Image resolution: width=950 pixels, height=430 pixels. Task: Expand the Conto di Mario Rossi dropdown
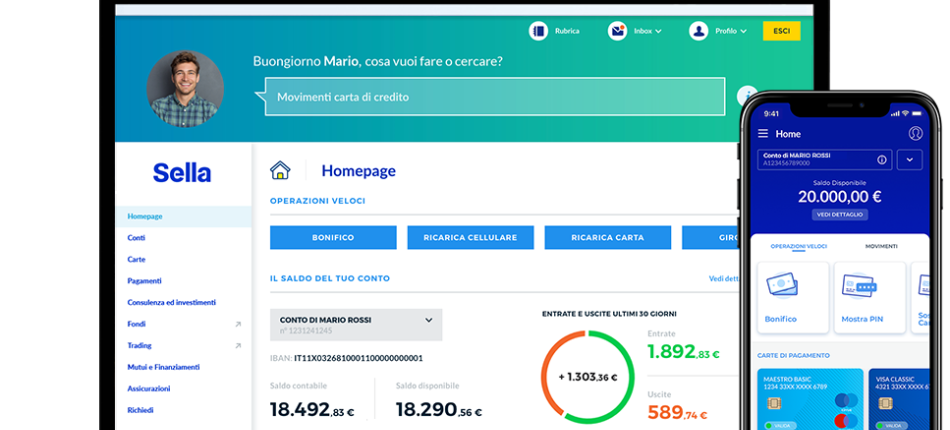pyautogui.click(x=429, y=320)
